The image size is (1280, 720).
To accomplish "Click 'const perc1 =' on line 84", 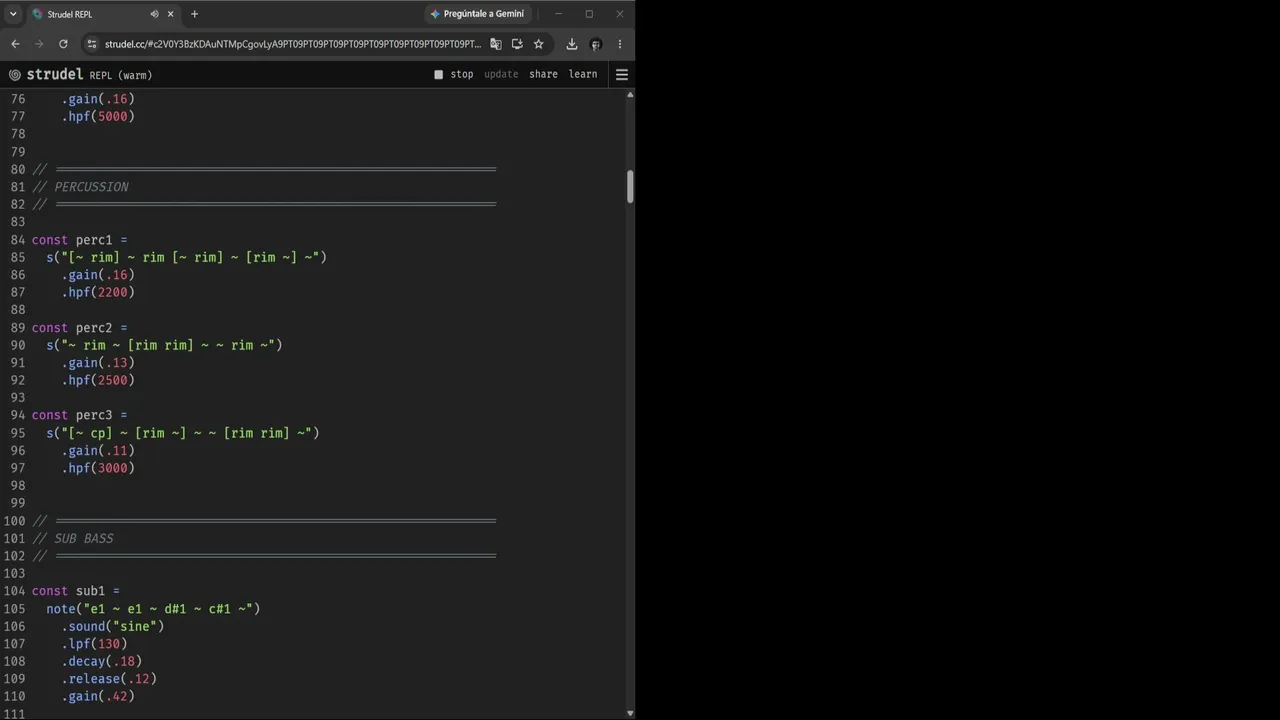I will pyautogui.click(x=79, y=240).
